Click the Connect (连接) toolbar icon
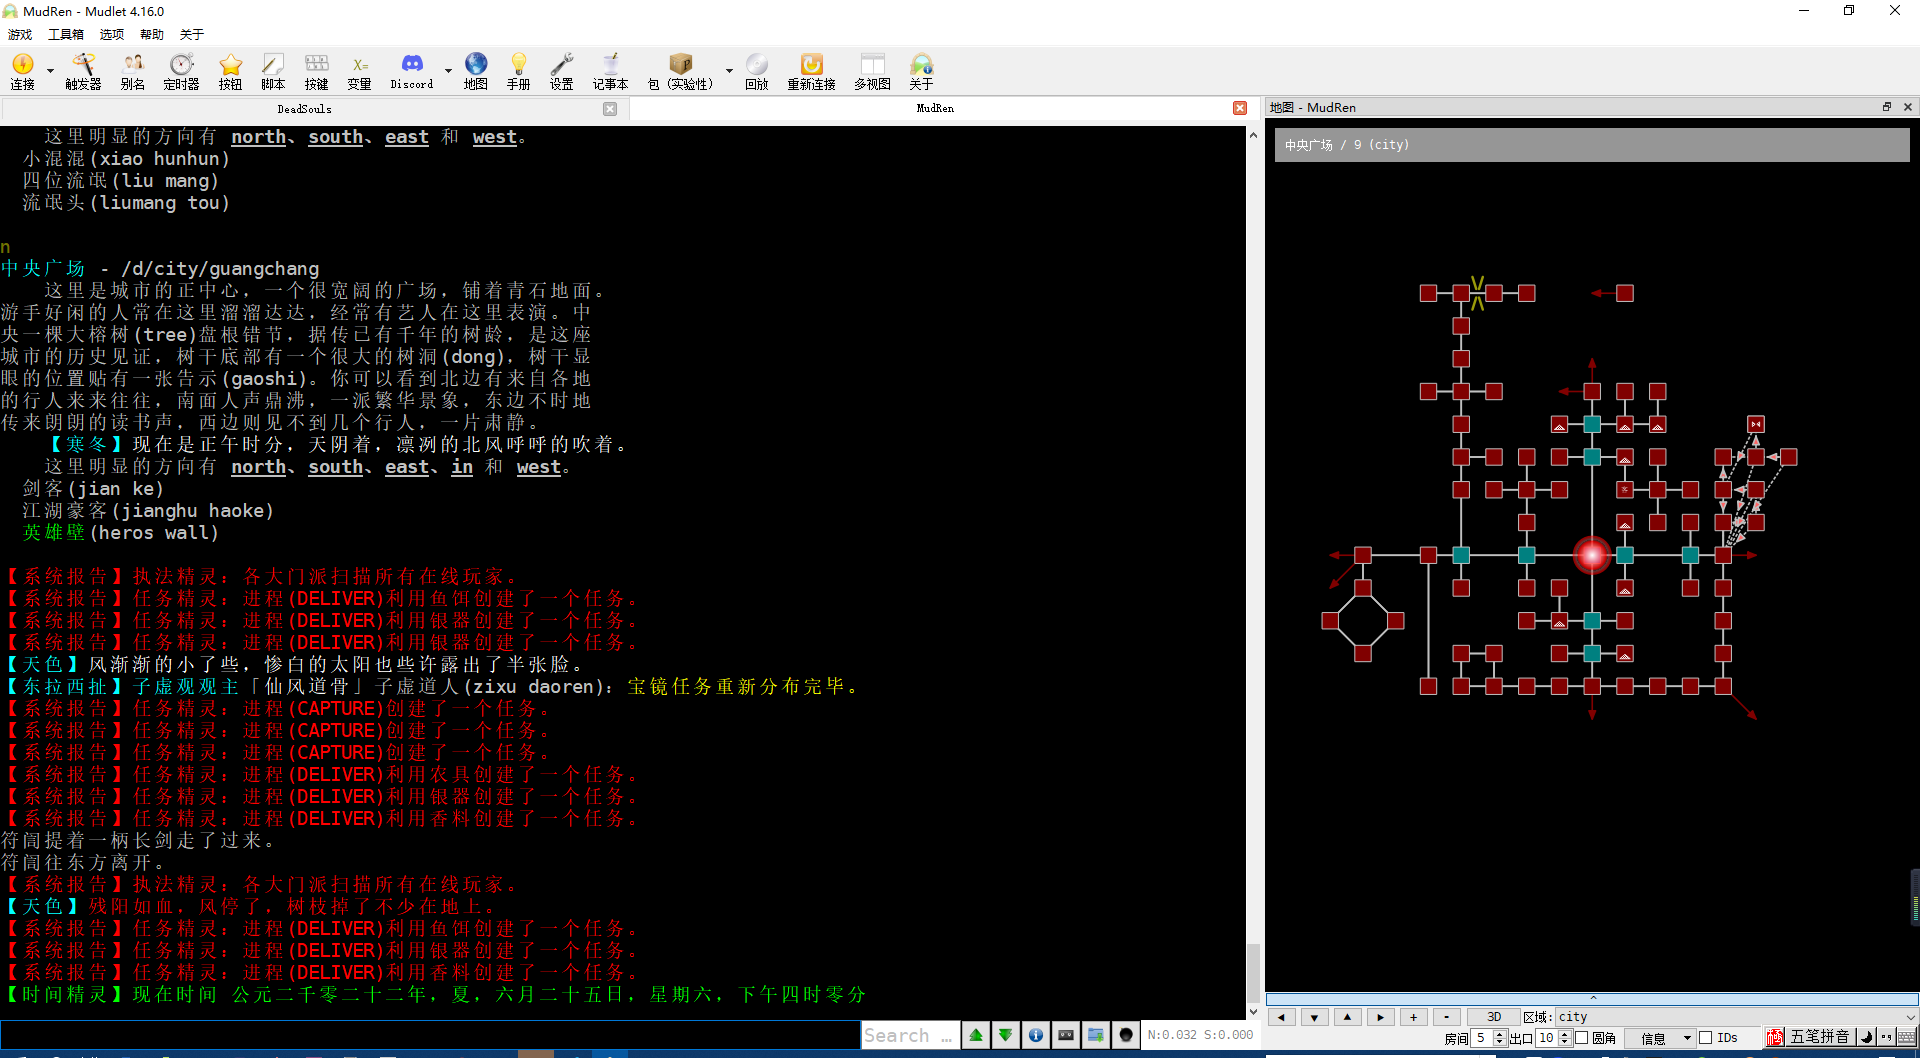This screenshot has height=1058, width=1920. 22,72
